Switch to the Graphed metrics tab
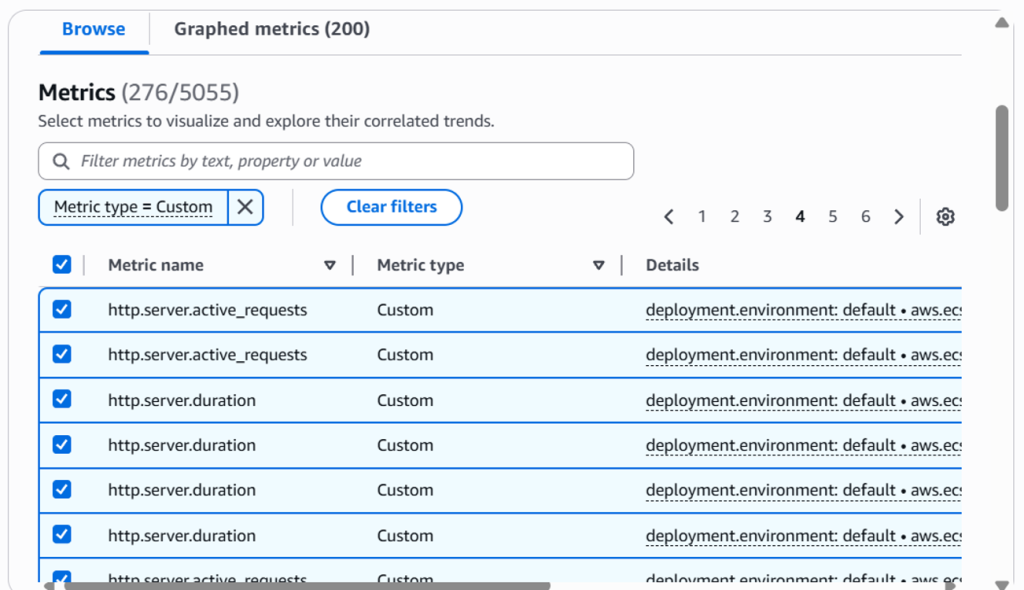The image size is (1024, 590). [271, 29]
